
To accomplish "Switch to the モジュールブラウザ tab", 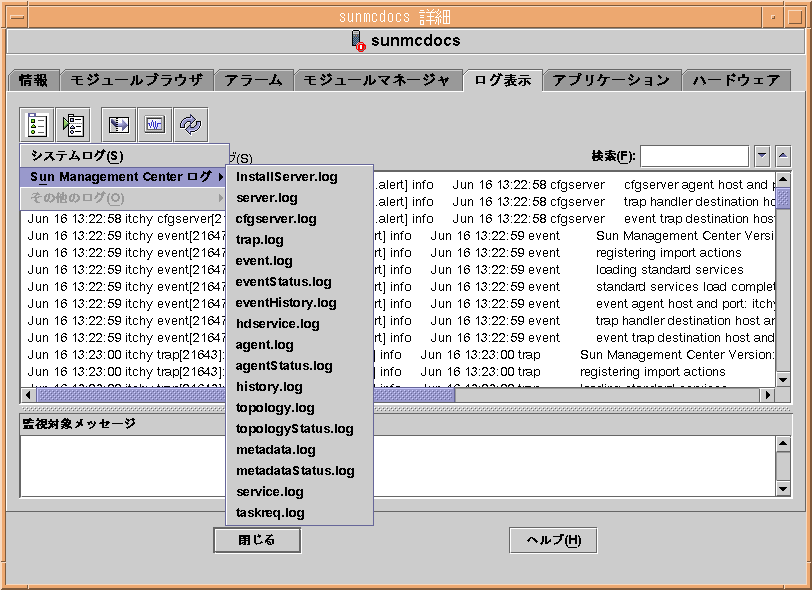I will click(137, 80).
